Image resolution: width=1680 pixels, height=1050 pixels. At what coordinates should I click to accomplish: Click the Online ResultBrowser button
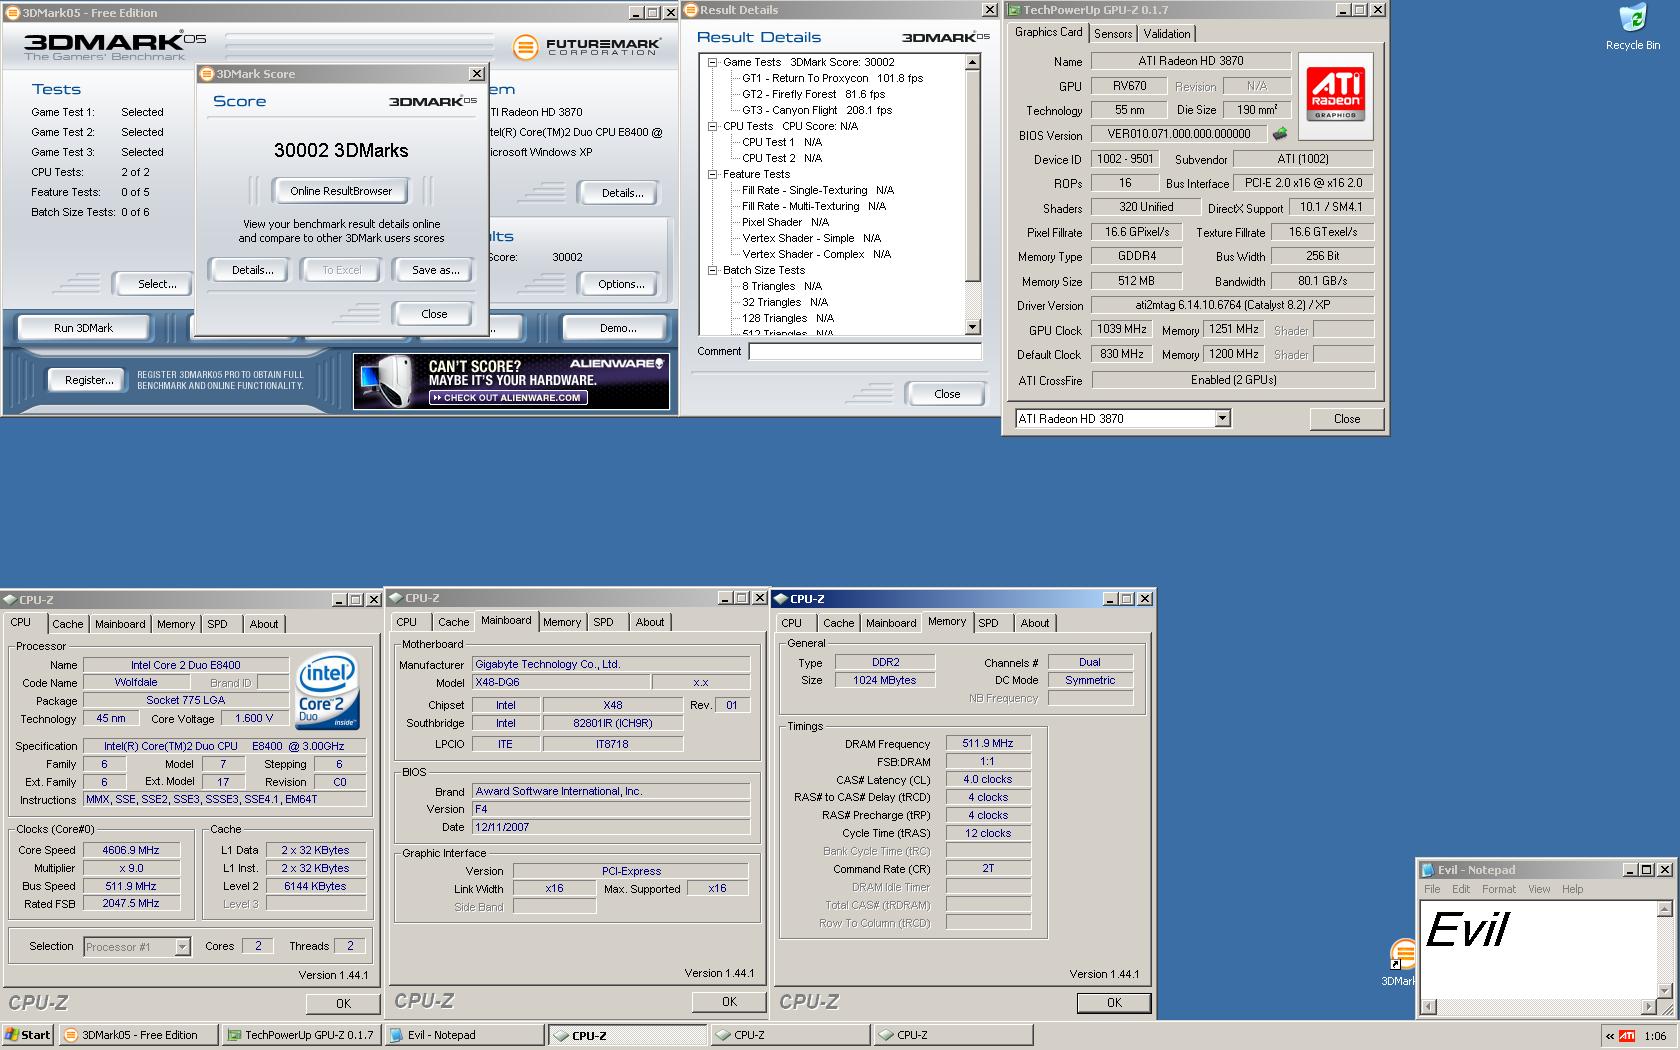click(x=341, y=191)
